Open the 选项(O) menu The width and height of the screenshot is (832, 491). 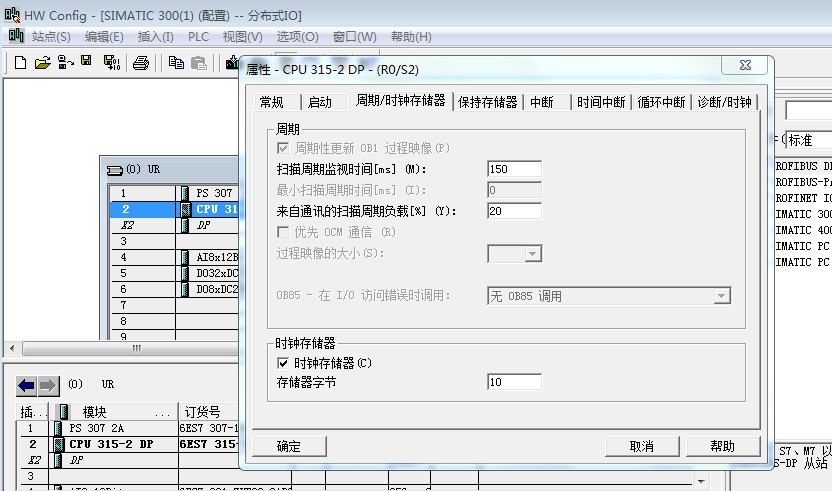297,37
